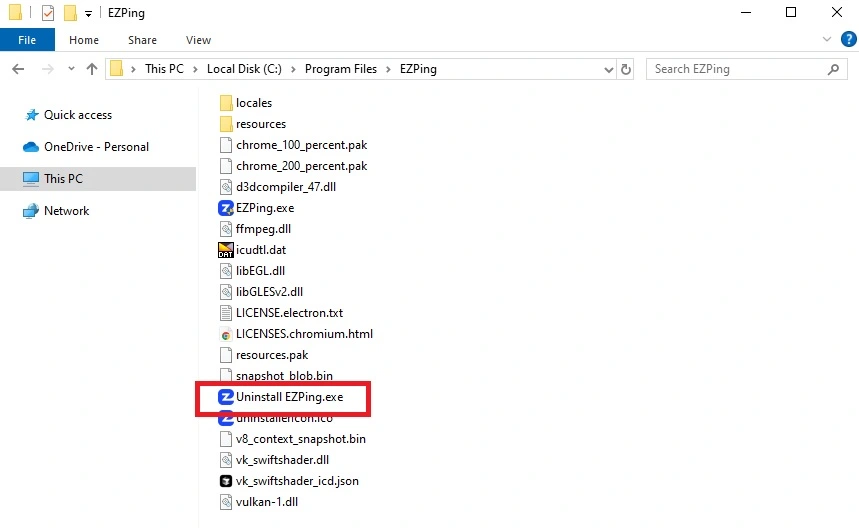Click the icudtl.dat file icon
859x528 pixels.
(x=226, y=250)
